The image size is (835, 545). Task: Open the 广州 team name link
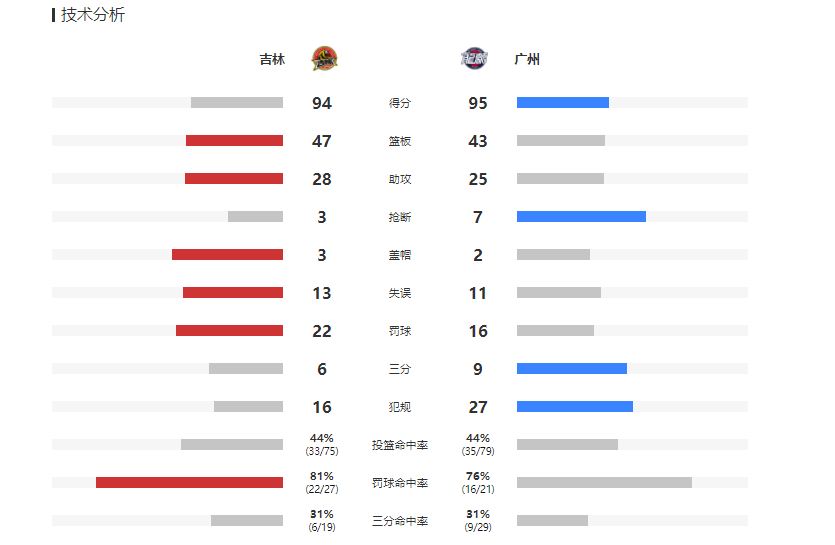[527, 59]
